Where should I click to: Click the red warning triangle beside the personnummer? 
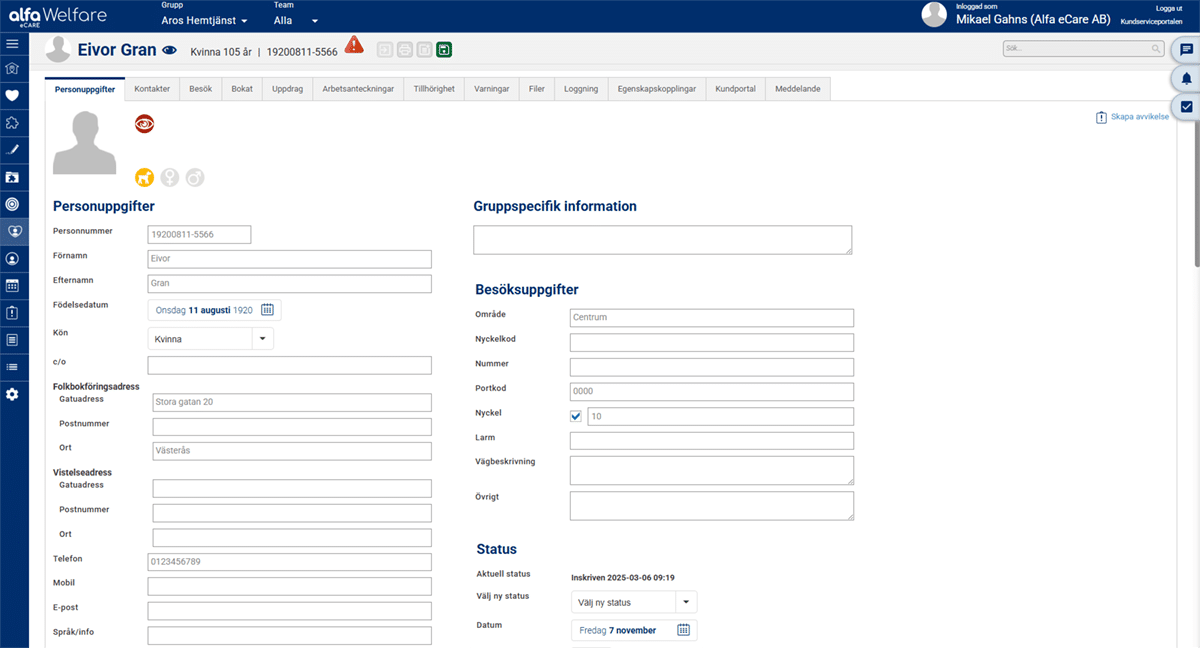(354, 45)
